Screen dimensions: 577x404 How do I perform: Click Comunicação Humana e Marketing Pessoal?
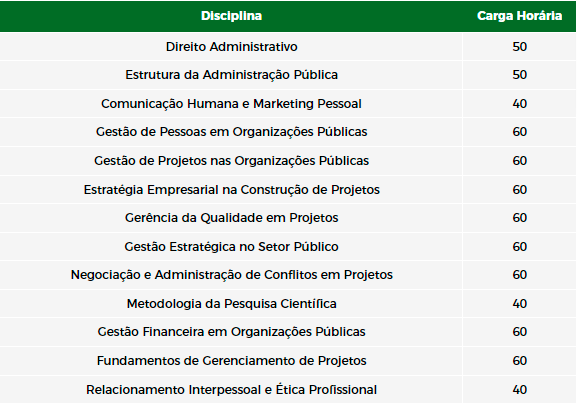(x=231, y=104)
